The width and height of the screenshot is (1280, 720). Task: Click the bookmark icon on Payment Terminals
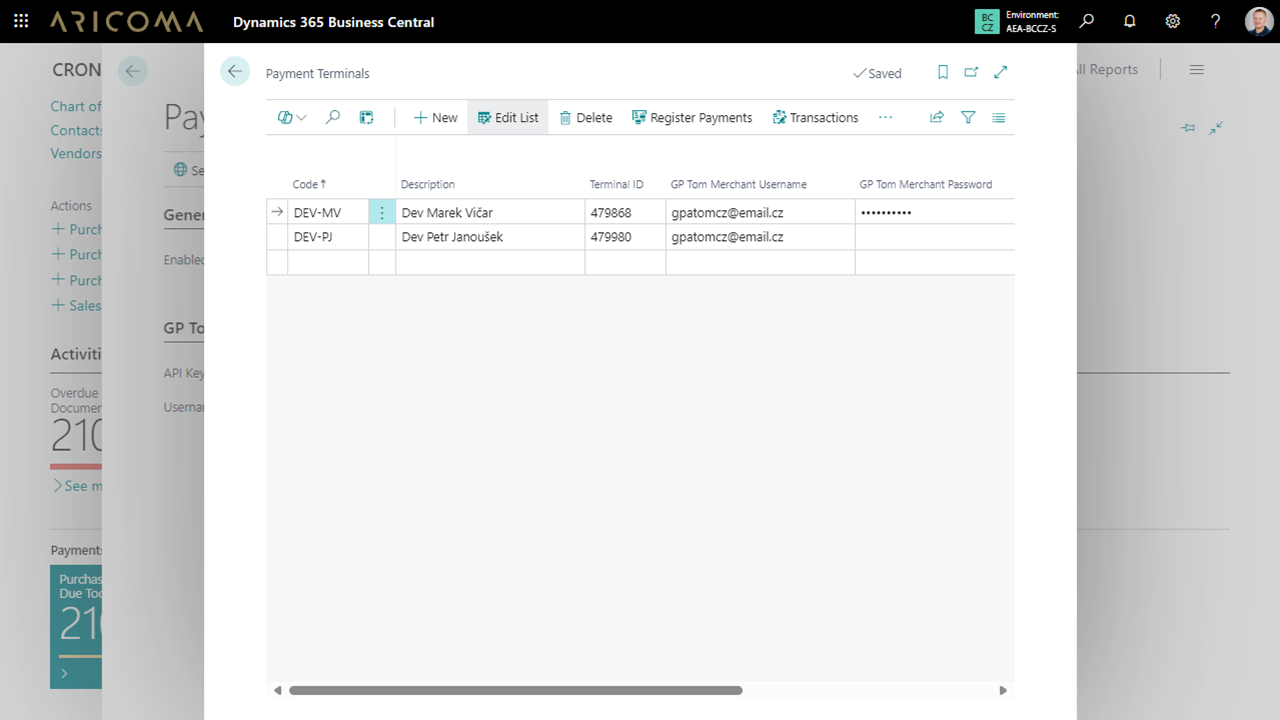pos(942,72)
